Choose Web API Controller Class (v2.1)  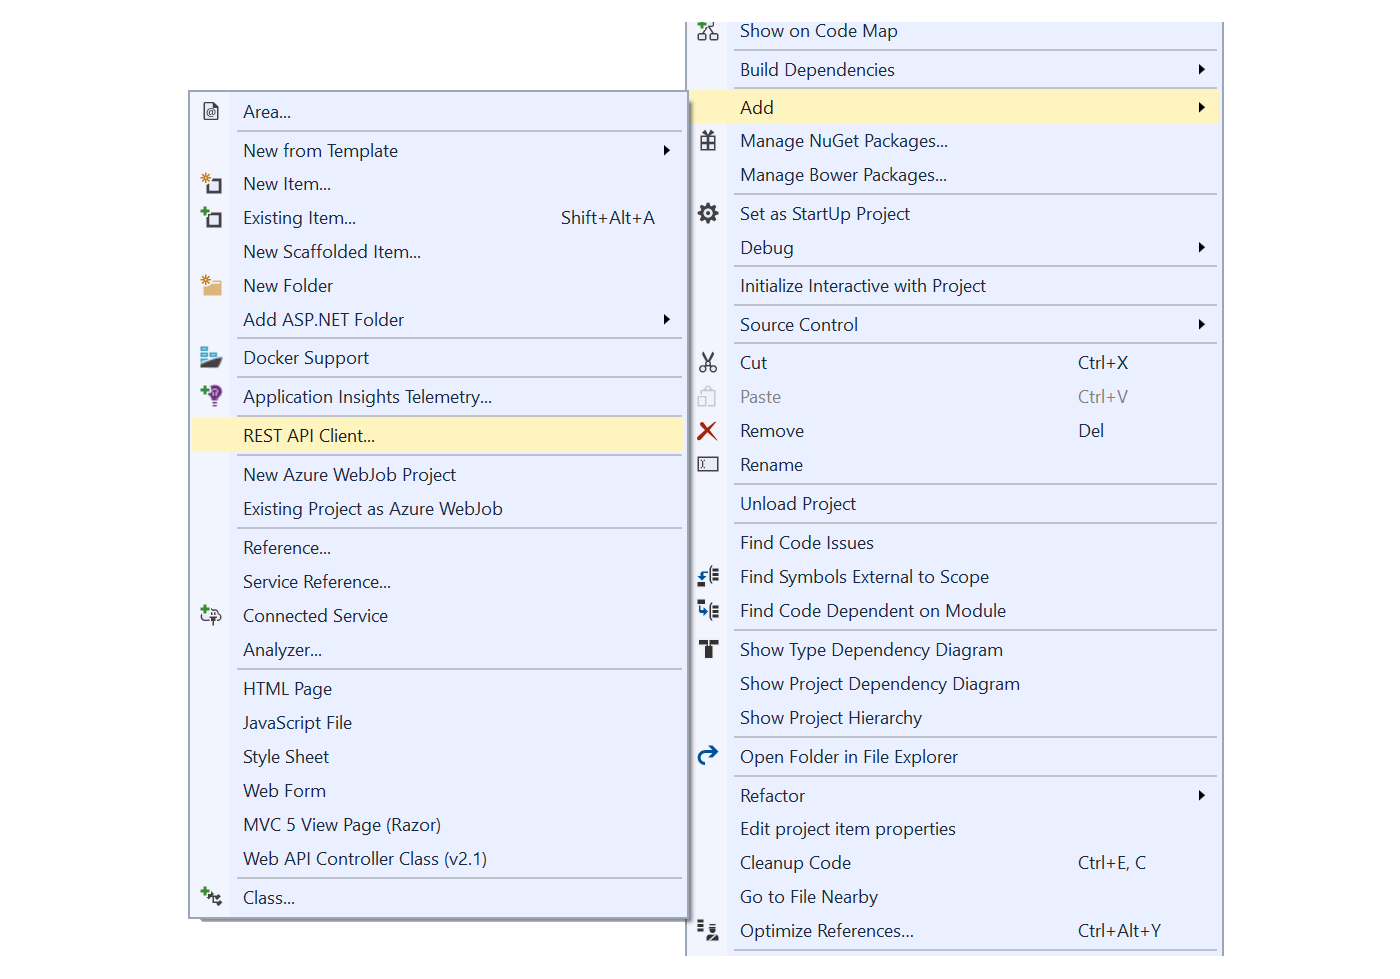(x=365, y=859)
